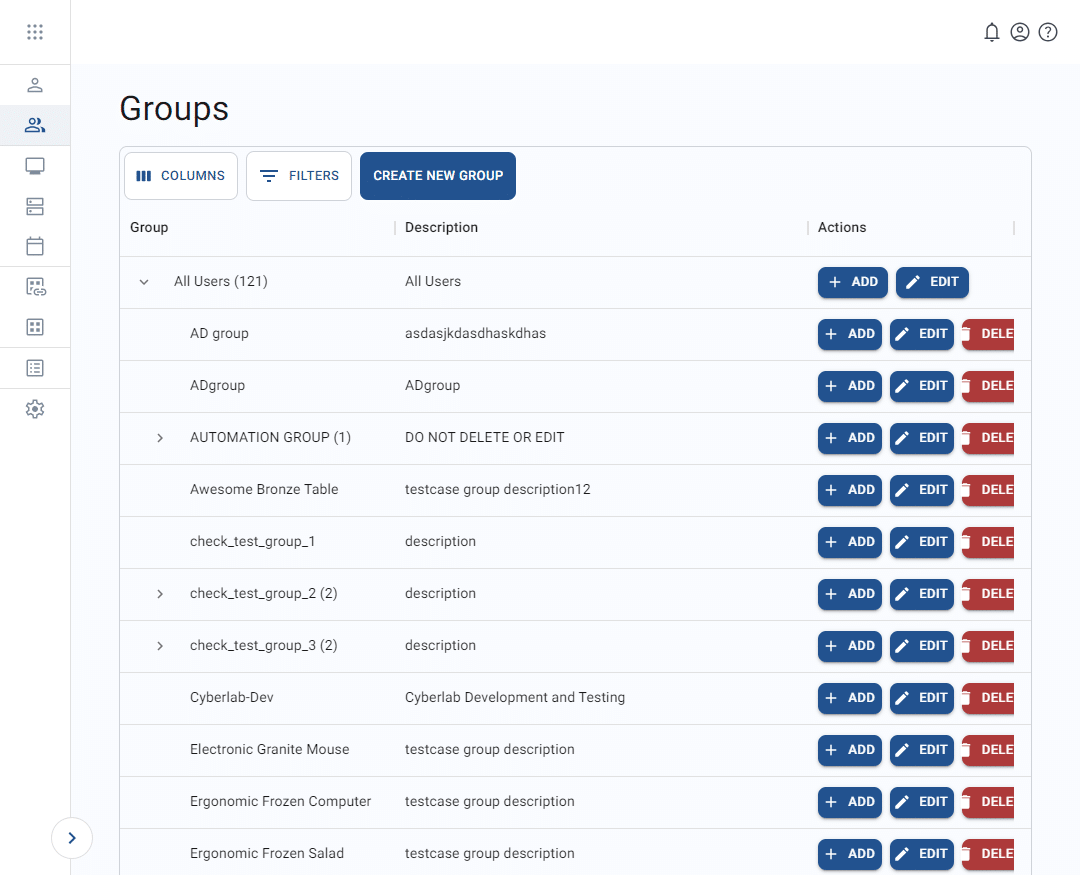
Task: Open the help icon
Action: [1048, 31]
